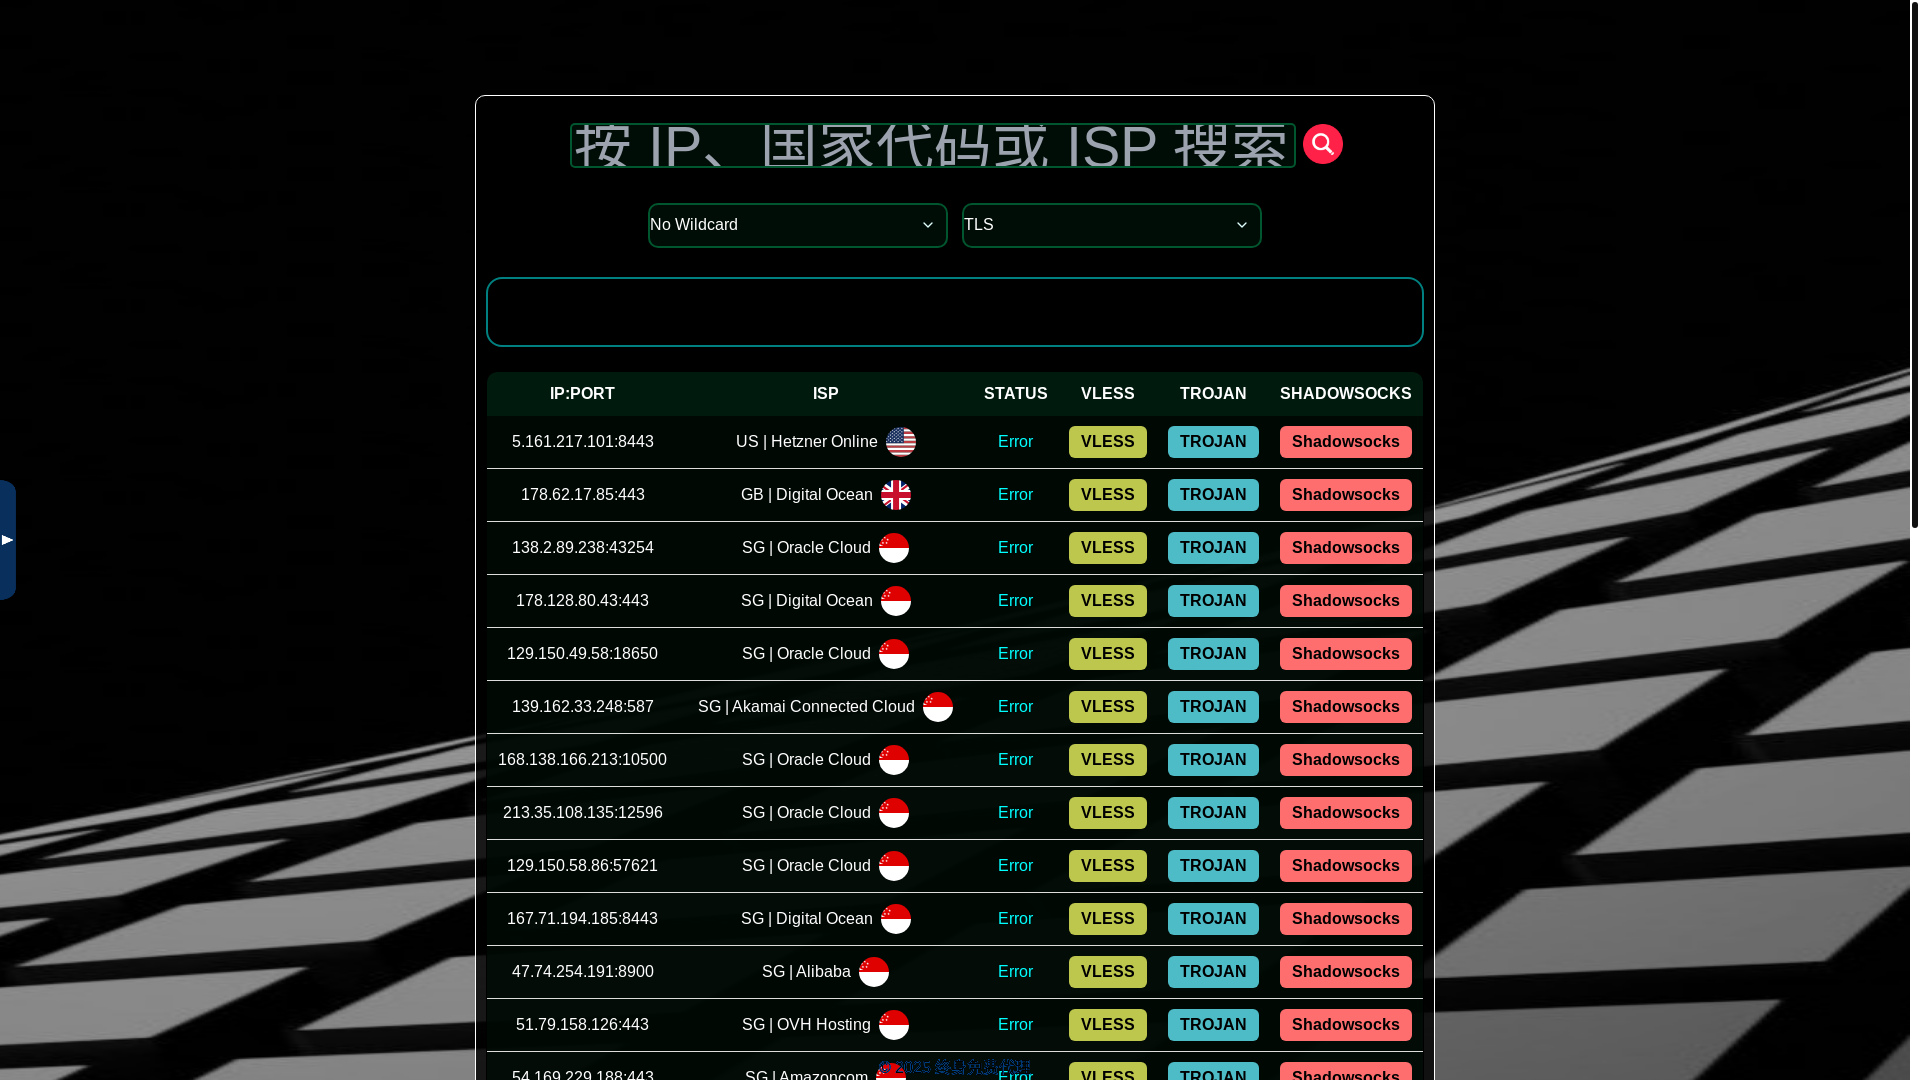Click the STATUS column header
Viewport: 1920px width, 1080px height.
coord(1015,394)
